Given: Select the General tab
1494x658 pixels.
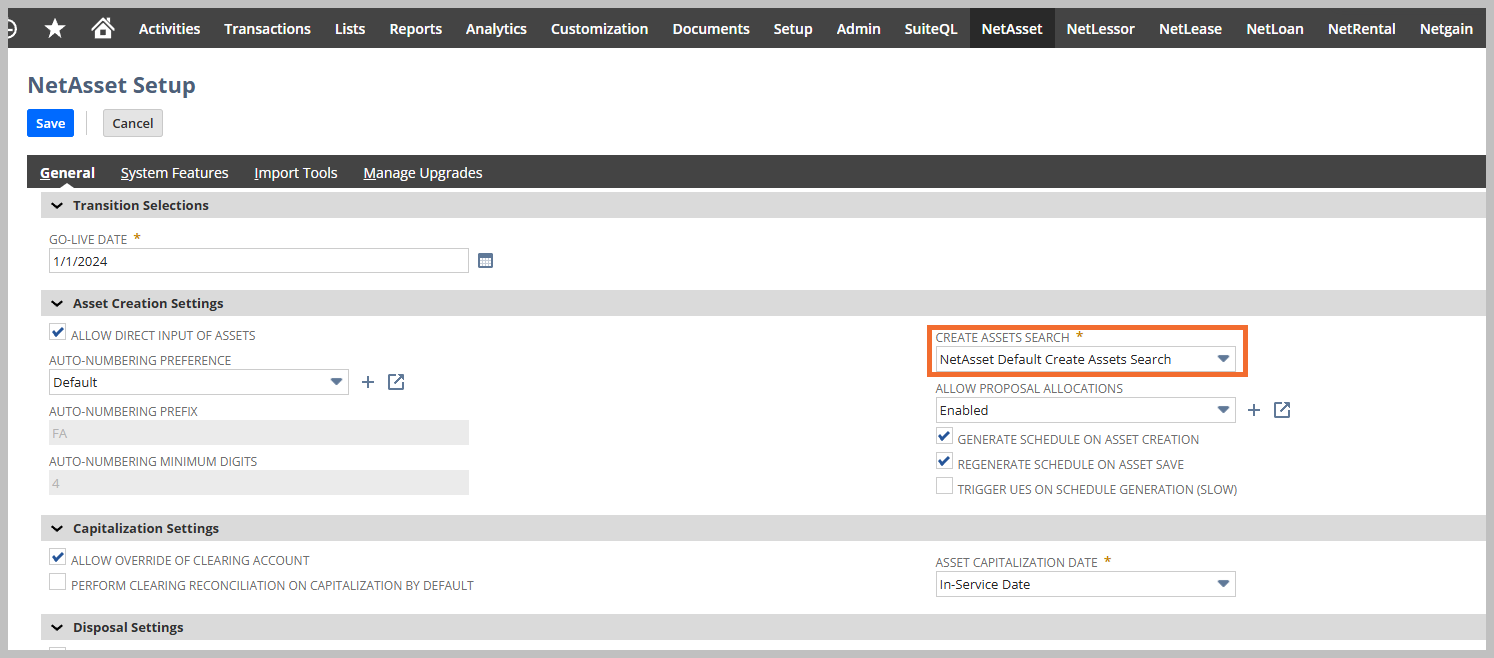Looking at the screenshot, I should pos(67,173).
